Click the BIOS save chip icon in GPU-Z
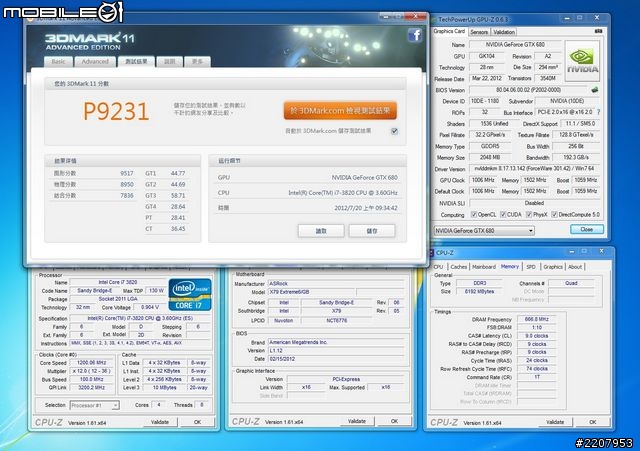 pyautogui.click(x=595, y=90)
